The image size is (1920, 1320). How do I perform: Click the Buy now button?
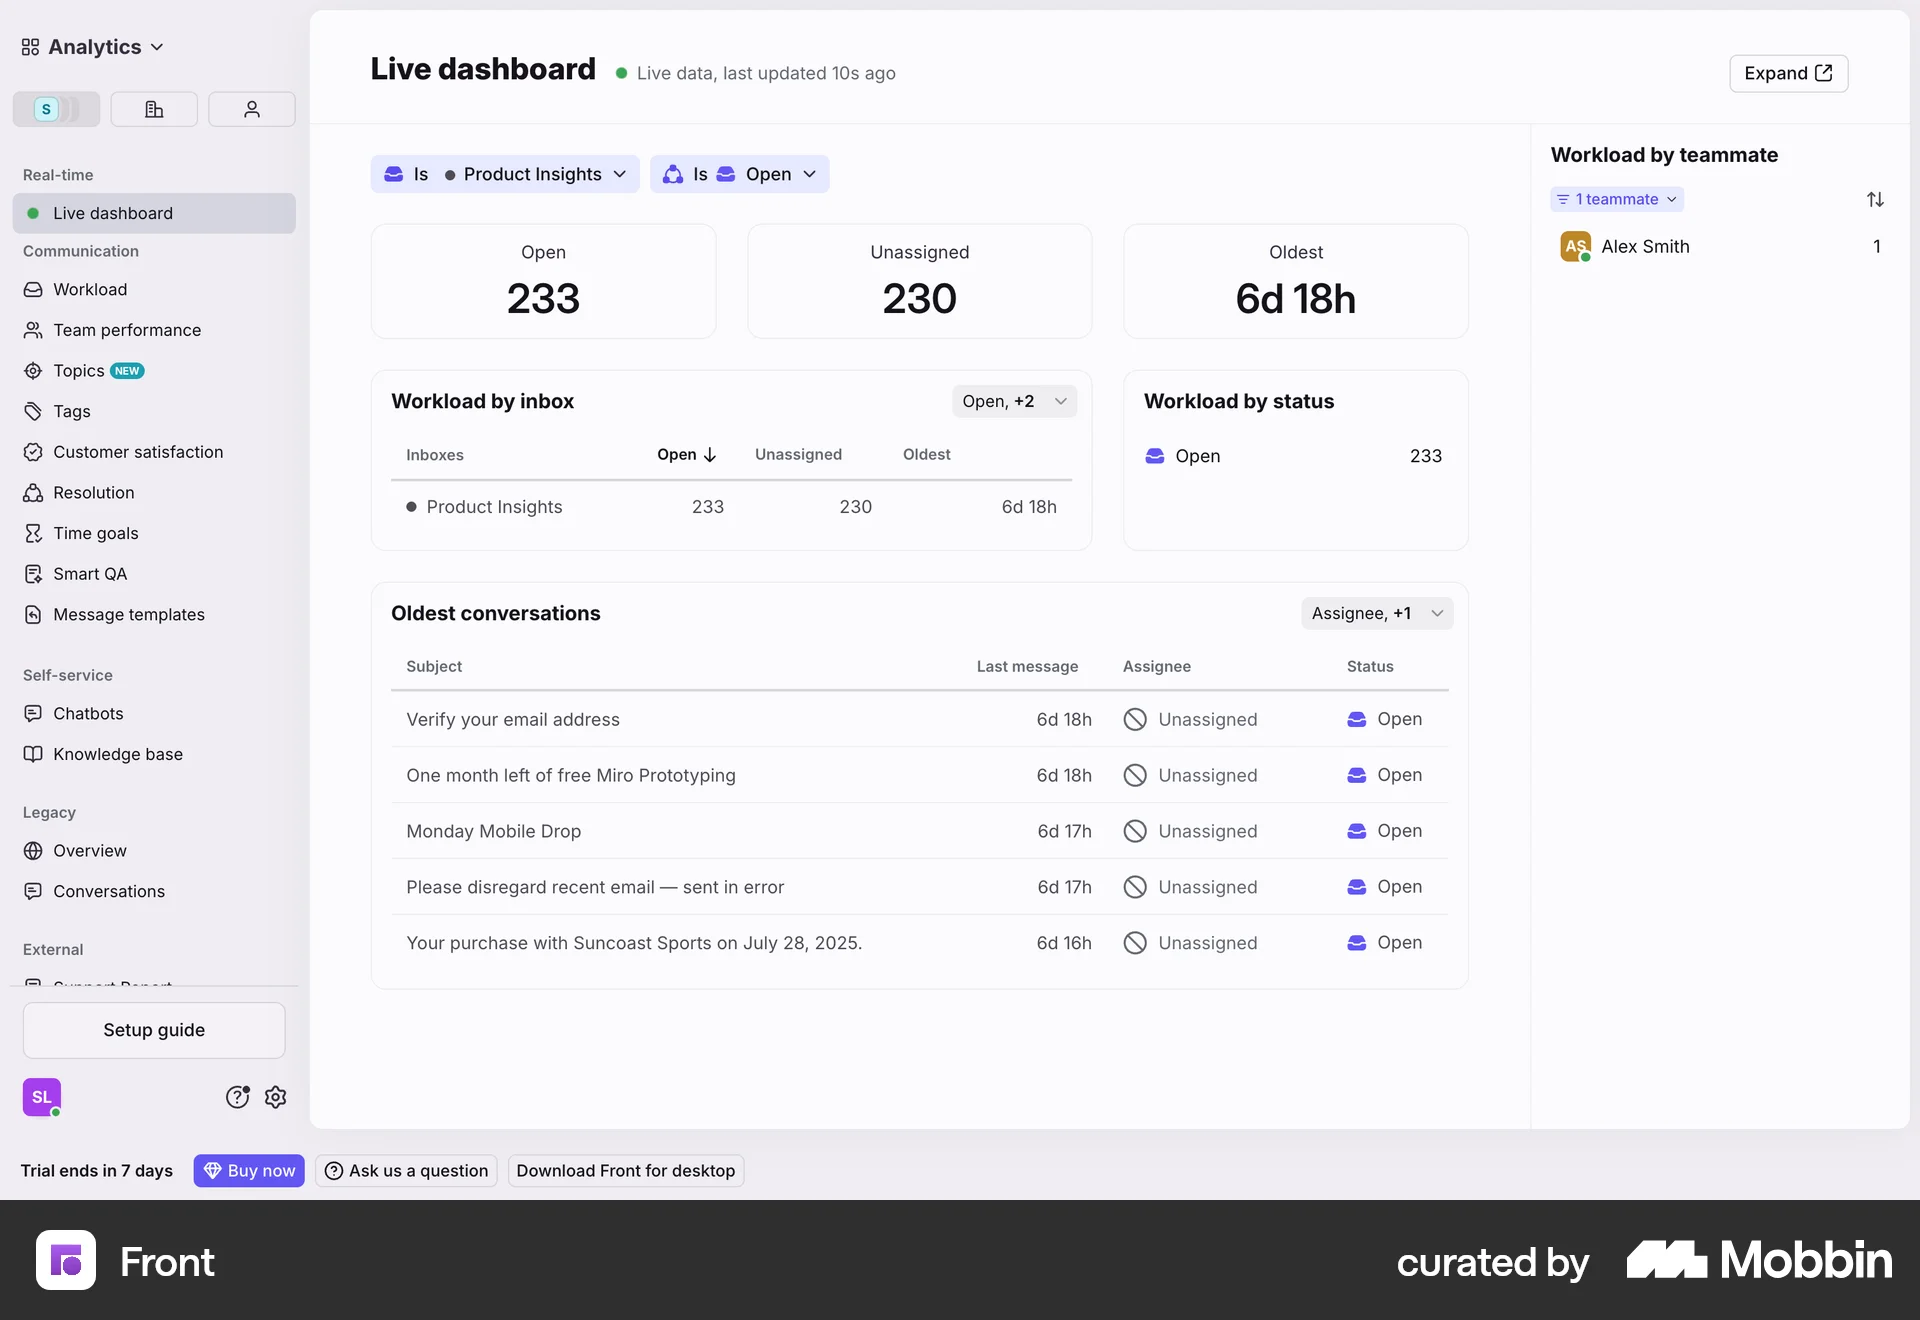pyautogui.click(x=249, y=1170)
